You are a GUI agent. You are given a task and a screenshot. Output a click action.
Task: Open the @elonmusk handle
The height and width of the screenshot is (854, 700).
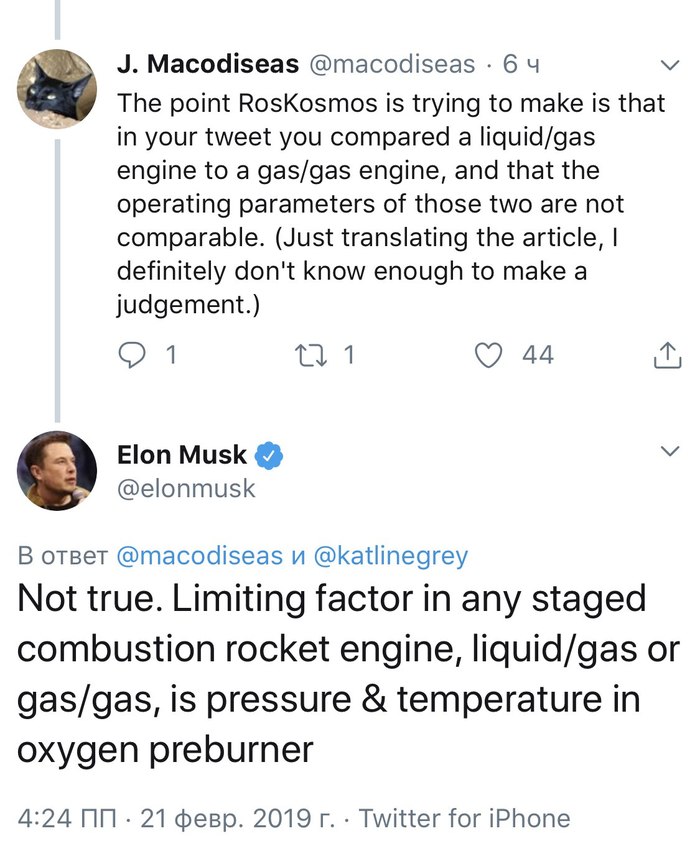coord(186,489)
